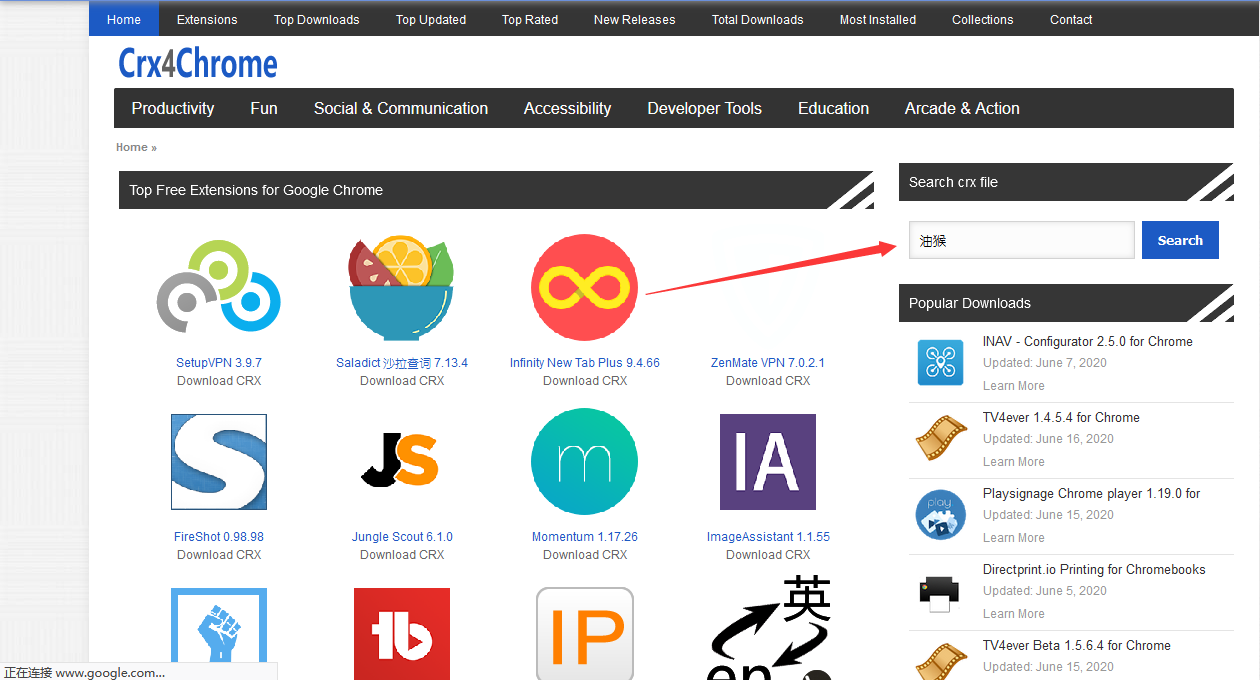
Task: Open the Extensions menu item
Action: click(x=207, y=19)
